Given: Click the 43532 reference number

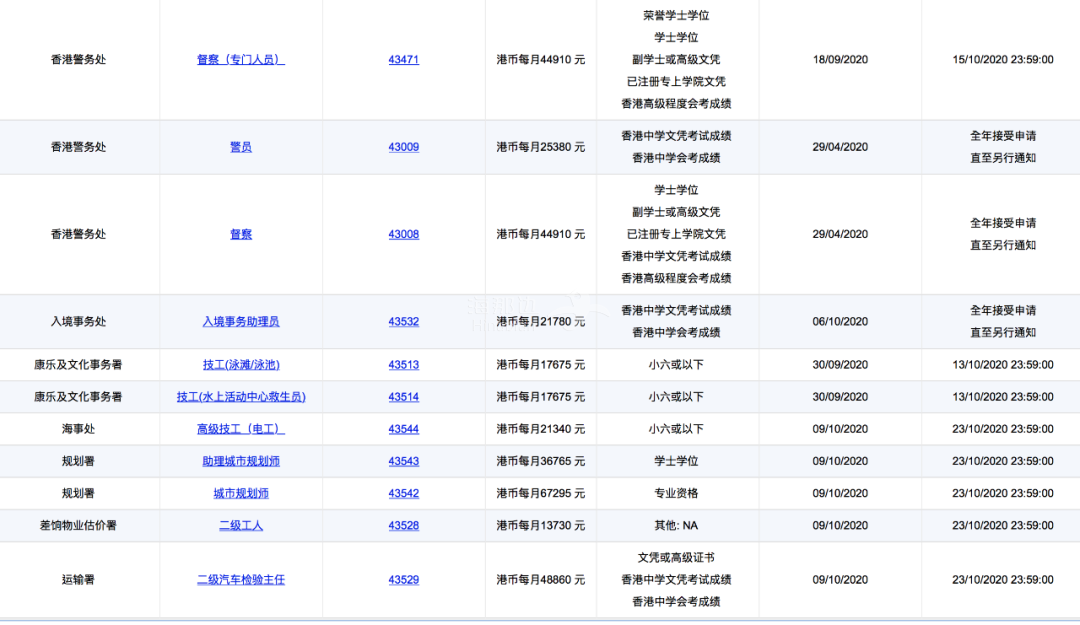Looking at the screenshot, I should coord(403,322).
